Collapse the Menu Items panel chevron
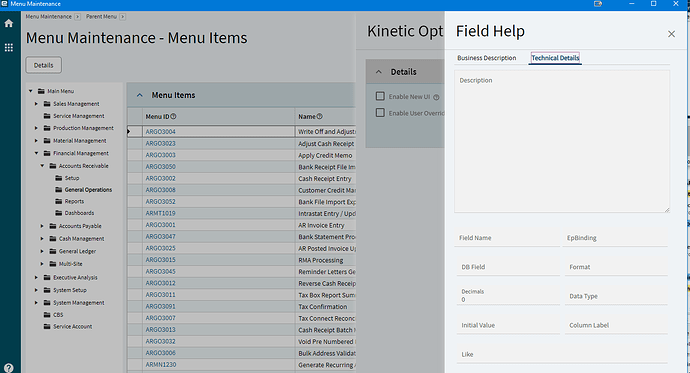Screen dimensions: 690x373 click(139, 95)
